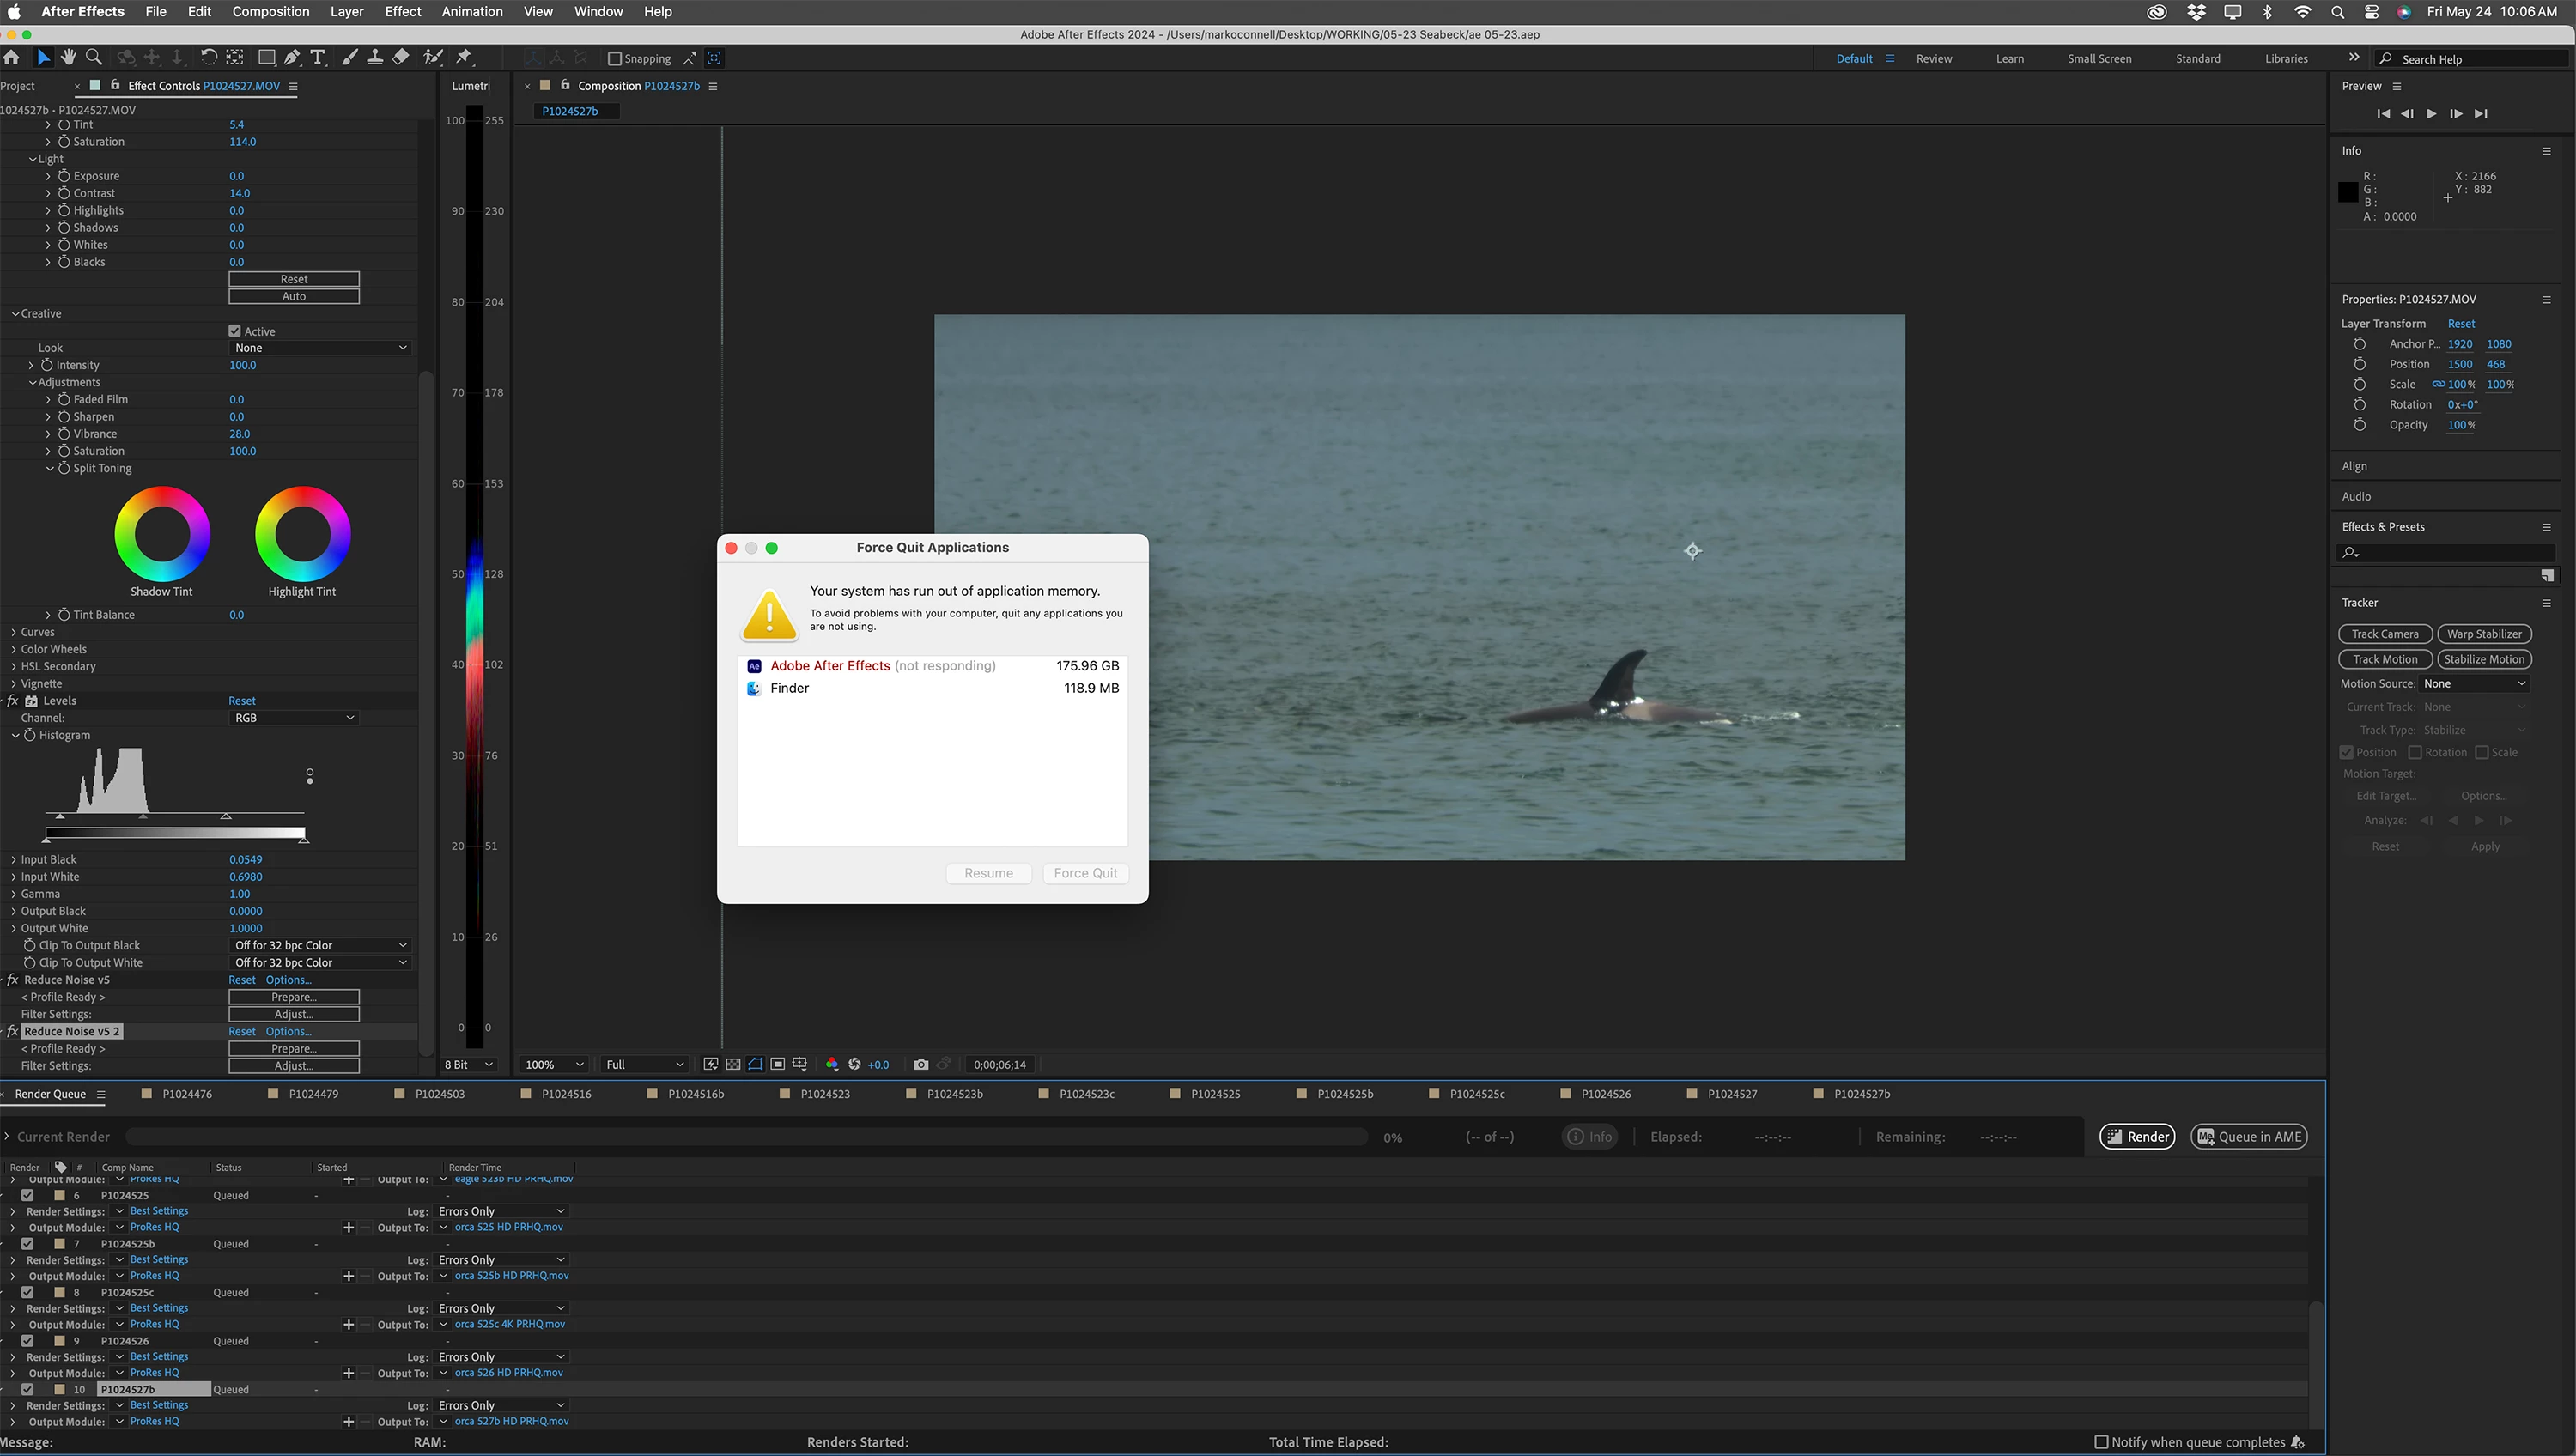
Task: Toggle transparency grid in viewer
Action: pyautogui.click(x=733, y=1064)
